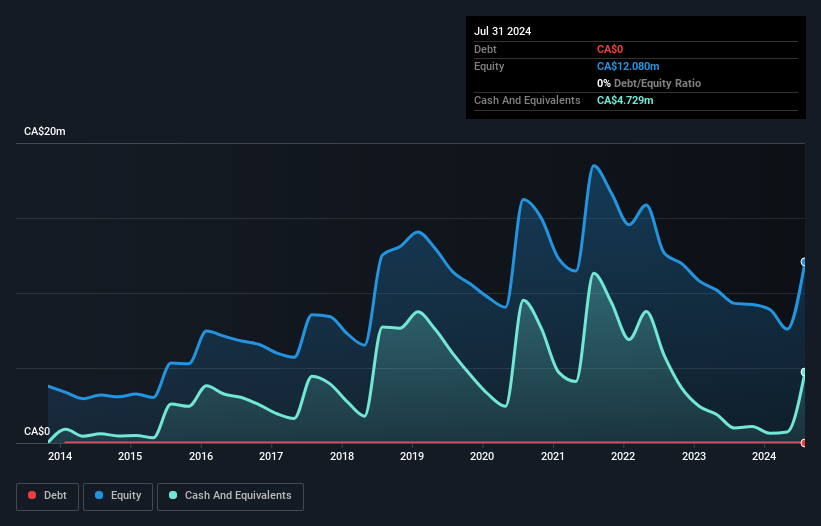The image size is (821, 526).
Task: Click the 2014 x-axis label
Action: (x=60, y=456)
